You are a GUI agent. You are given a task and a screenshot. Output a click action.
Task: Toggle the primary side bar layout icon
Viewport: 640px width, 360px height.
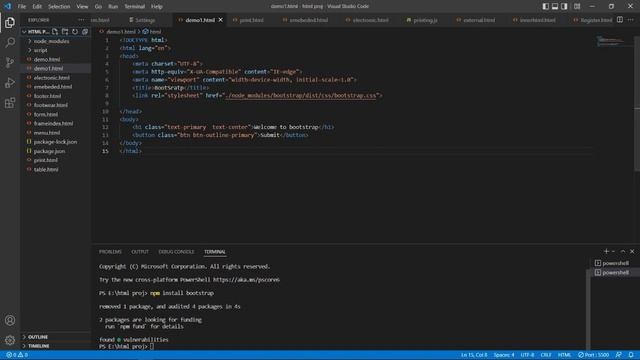[x=546, y=6]
